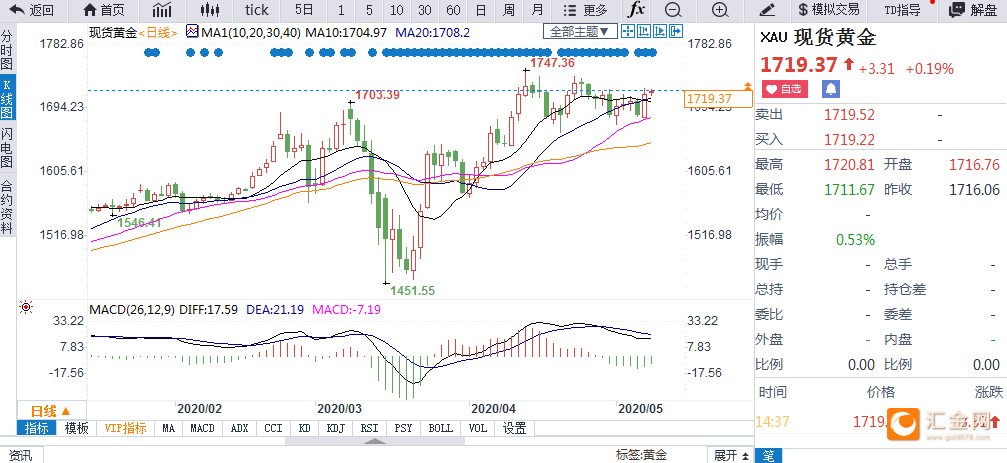Click the MA1 indicator chart icon
Screen dimensions: 1007x463
(x=192, y=31)
